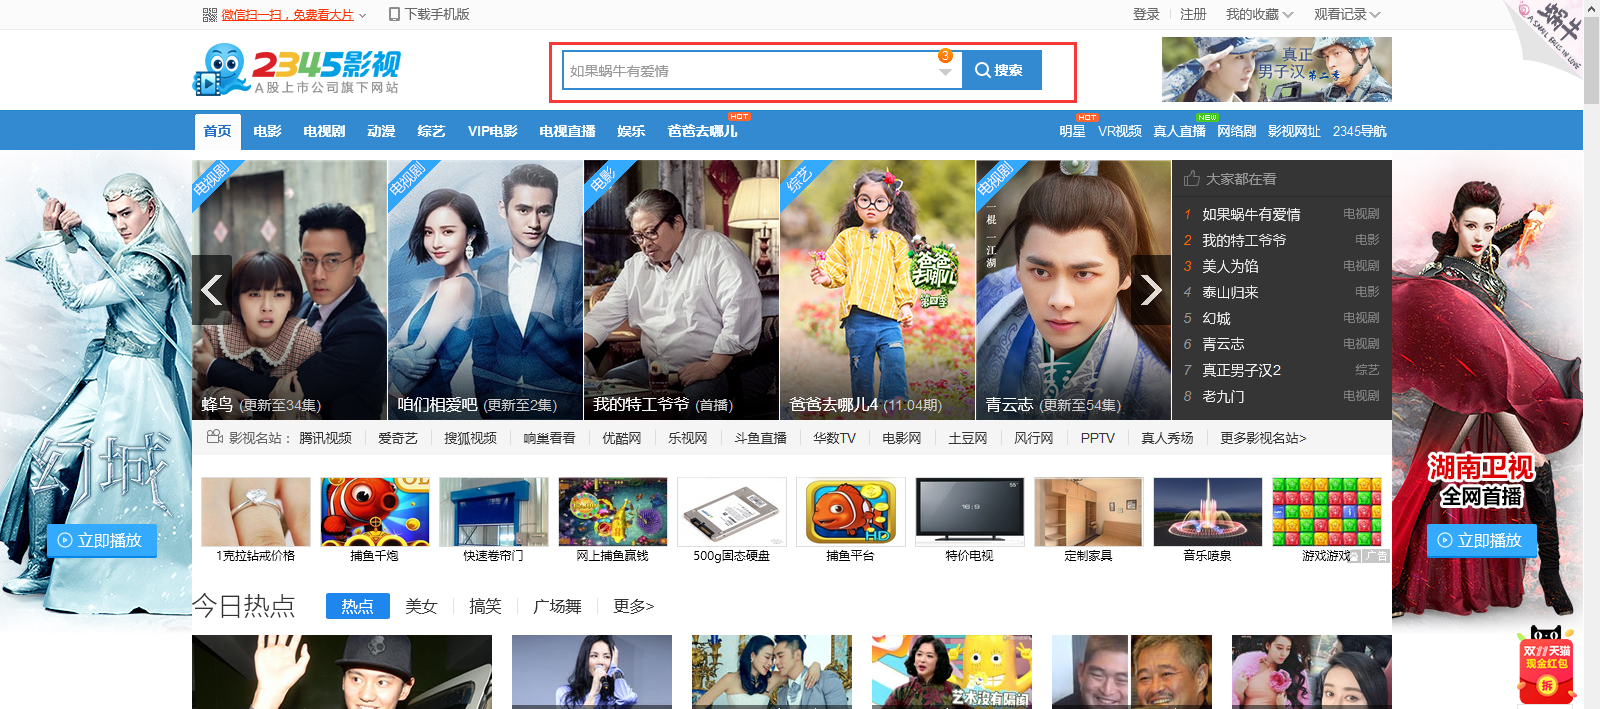Click the 立即播放 button on the left banner
Image resolution: width=1600 pixels, height=709 pixels.
pyautogui.click(x=101, y=540)
